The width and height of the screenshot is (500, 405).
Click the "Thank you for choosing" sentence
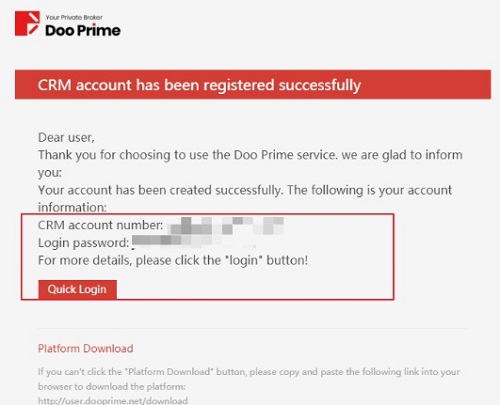pos(250,155)
